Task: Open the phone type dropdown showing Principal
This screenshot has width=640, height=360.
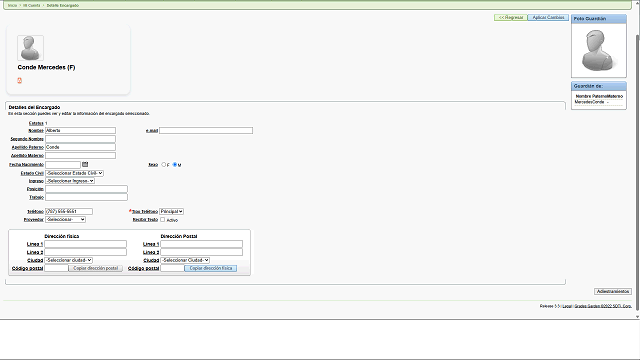Action: 171,211
